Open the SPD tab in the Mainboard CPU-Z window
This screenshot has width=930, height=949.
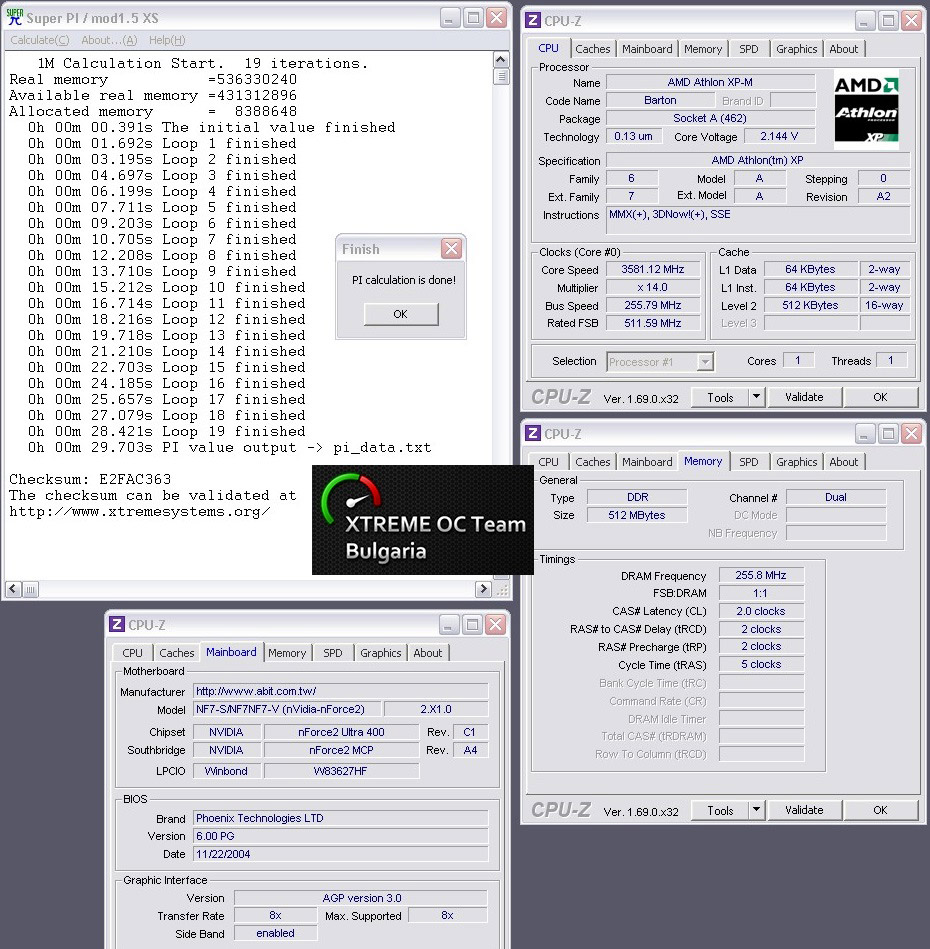click(333, 653)
